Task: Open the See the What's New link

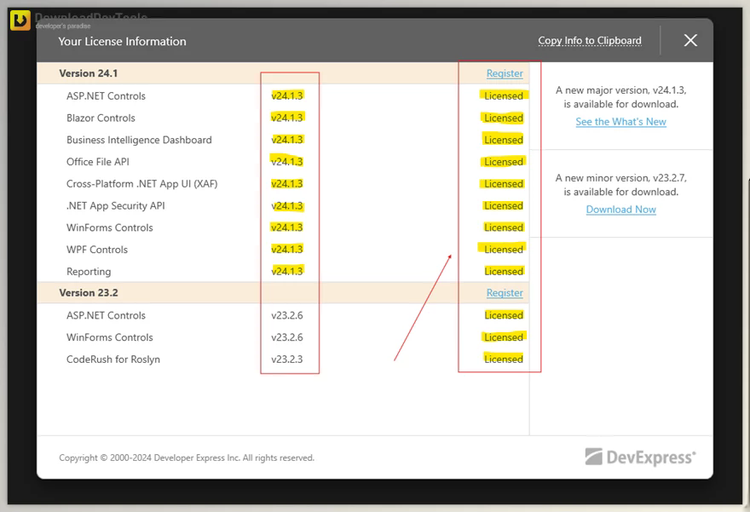Action: coord(621,122)
